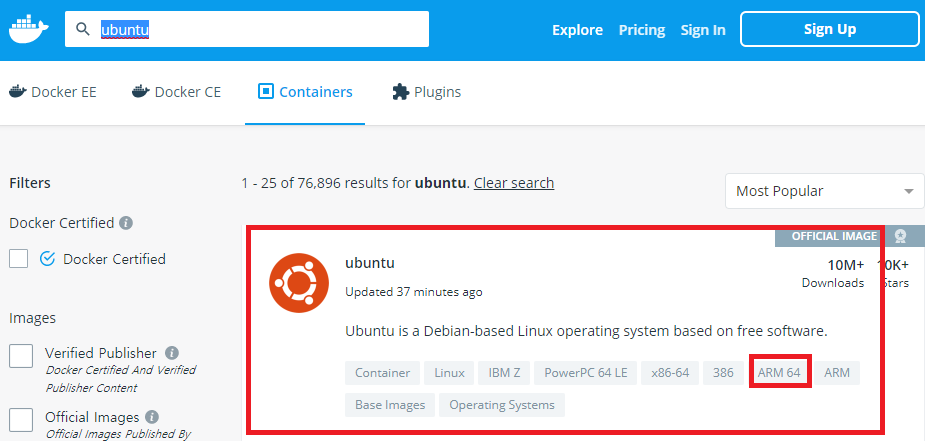Tick the Verified Publisher checkbox
This screenshot has width=925, height=441.
pyautogui.click(x=21, y=356)
